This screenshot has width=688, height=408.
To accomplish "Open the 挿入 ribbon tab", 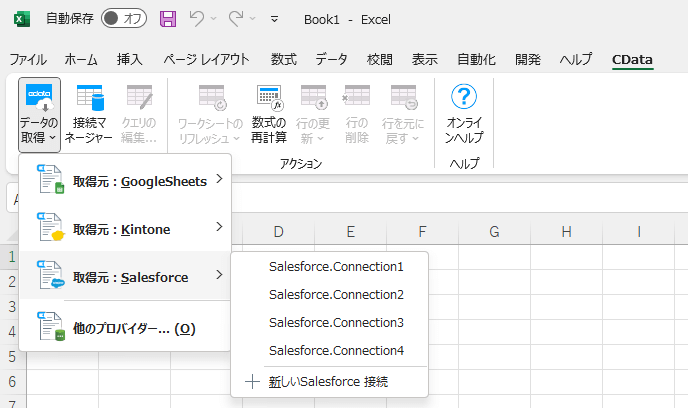I will pyautogui.click(x=130, y=59).
